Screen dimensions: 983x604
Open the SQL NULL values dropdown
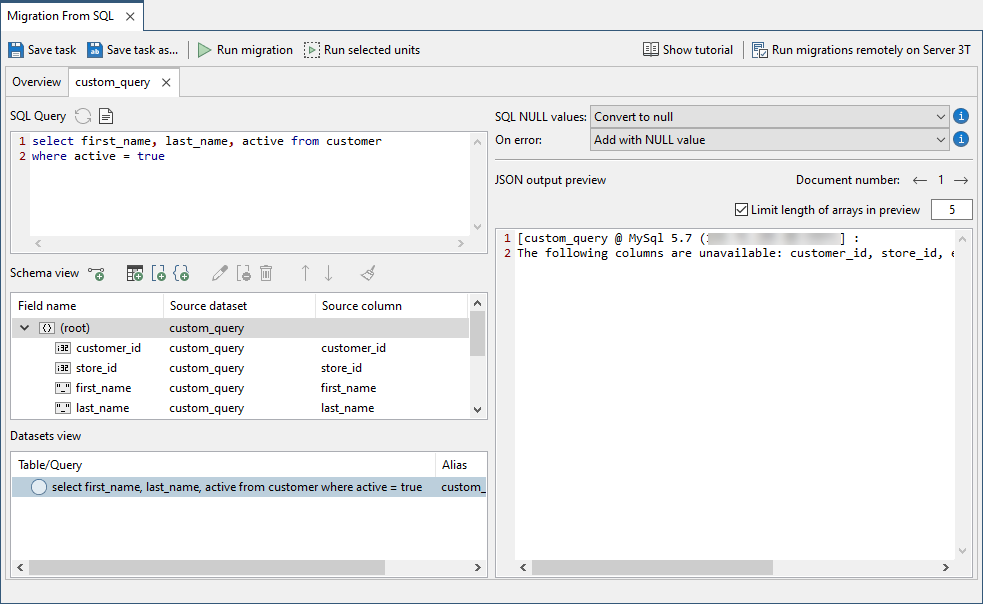pos(769,117)
